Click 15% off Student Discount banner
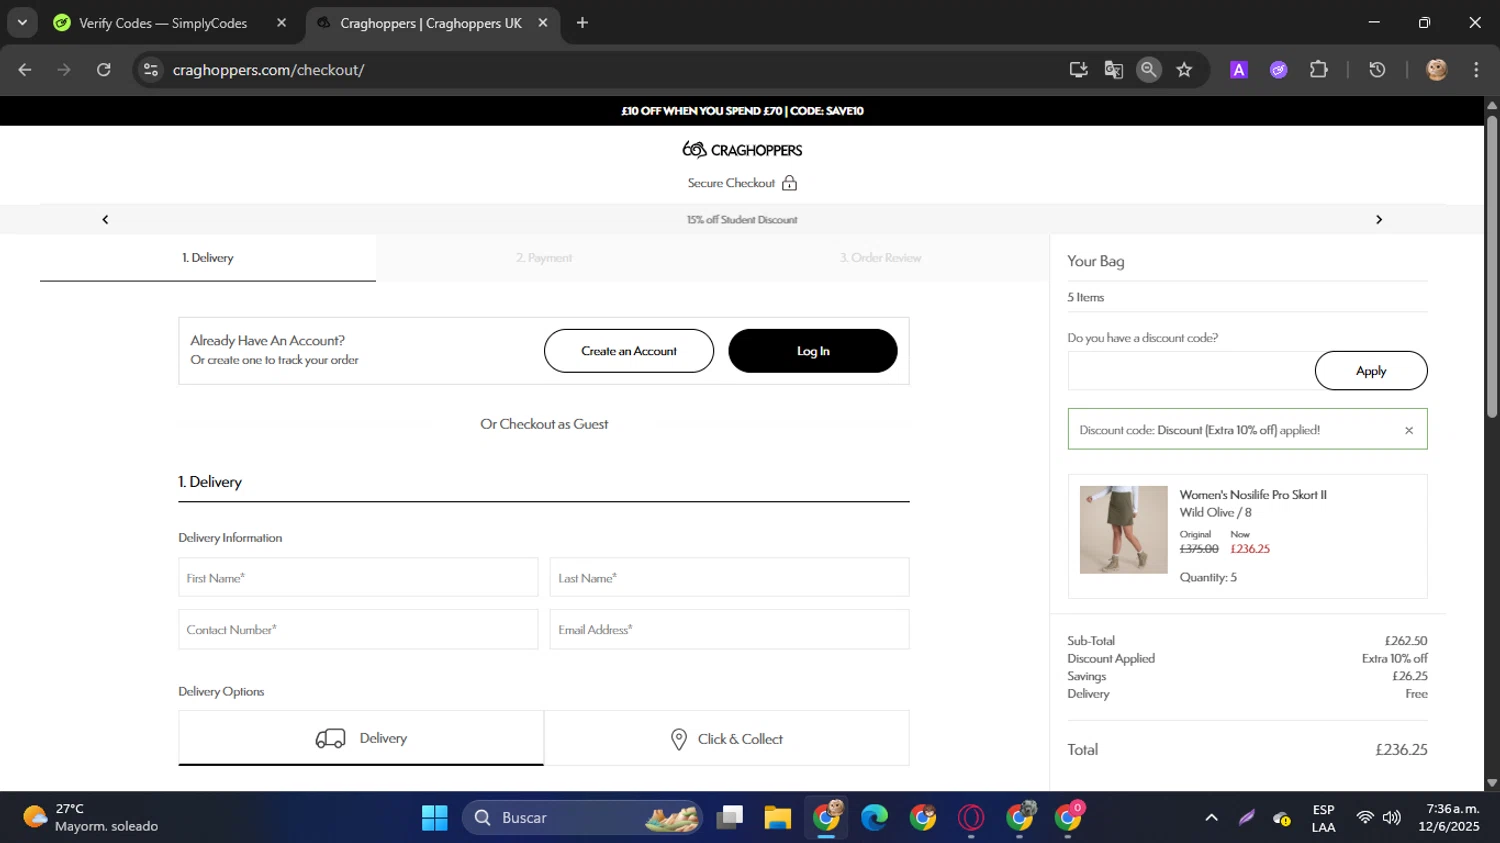Screen dimensions: 1500x843 742,220
